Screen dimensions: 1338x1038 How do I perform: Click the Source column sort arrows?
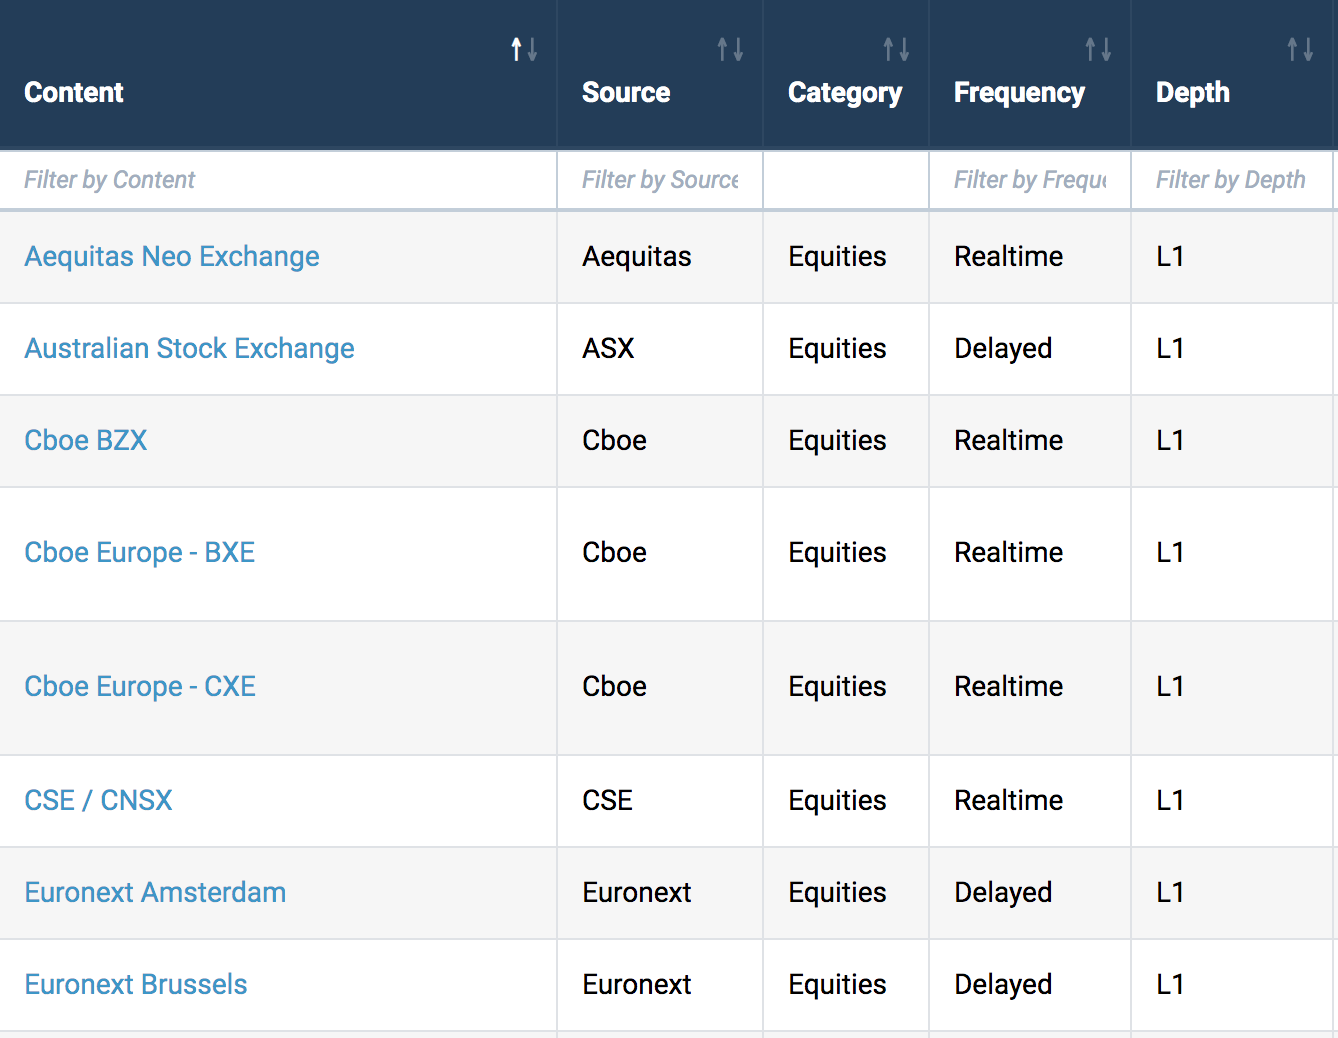click(x=730, y=49)
